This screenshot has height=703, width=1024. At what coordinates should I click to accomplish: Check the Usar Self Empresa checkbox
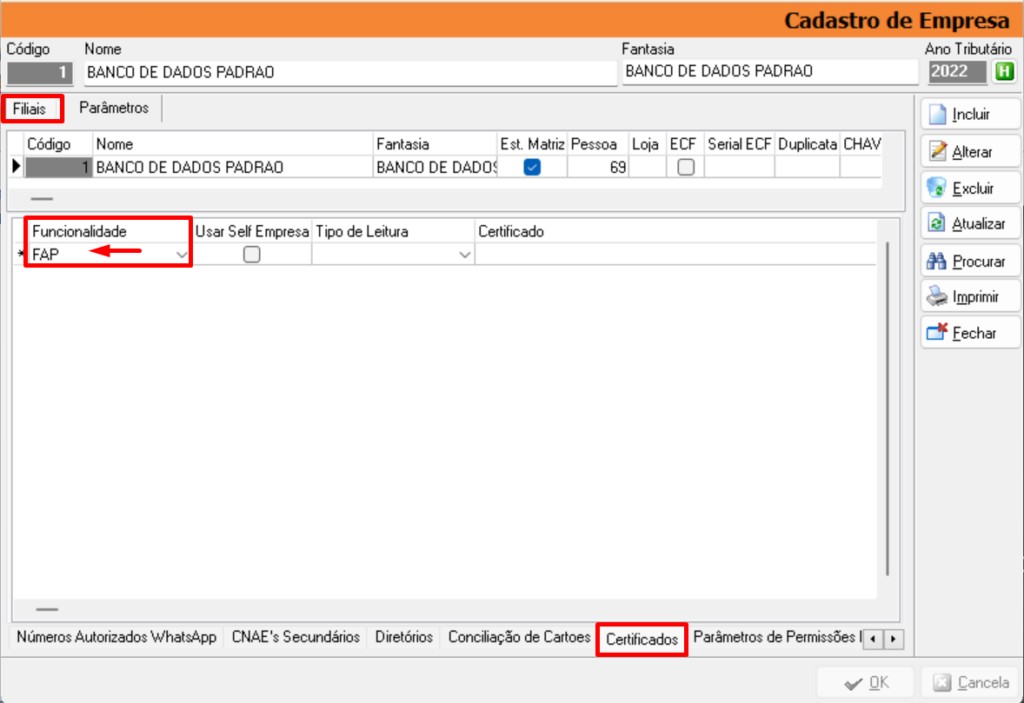click(x=252, y=255)
